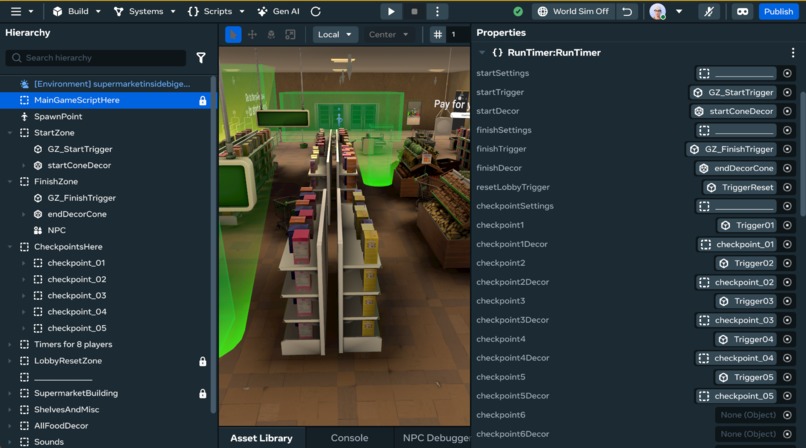The width and height of the screenshot is (806, 448).
Task: Open the NPC Debugger tab
Action: click(436, 438)
